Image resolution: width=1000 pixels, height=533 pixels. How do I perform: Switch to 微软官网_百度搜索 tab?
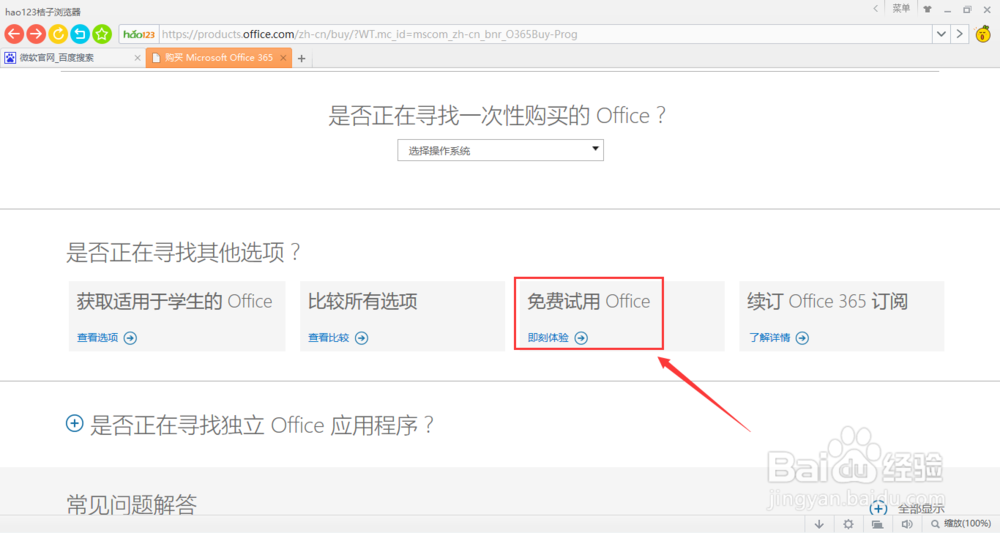(73, 58)
